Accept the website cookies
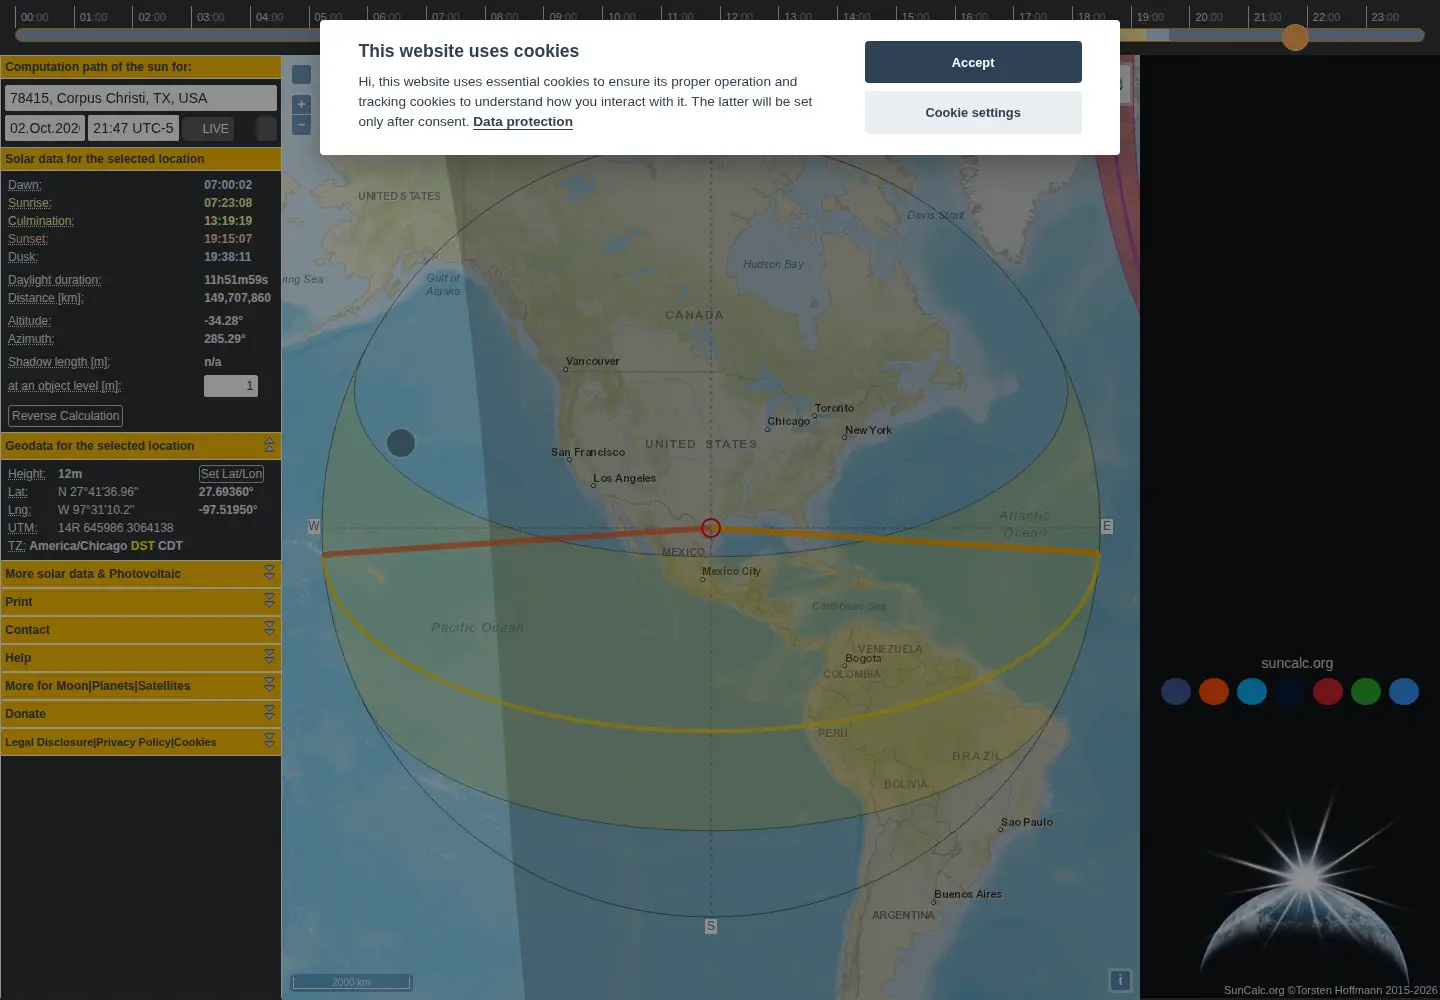1440x1000 pixels. tap(973, 62)
